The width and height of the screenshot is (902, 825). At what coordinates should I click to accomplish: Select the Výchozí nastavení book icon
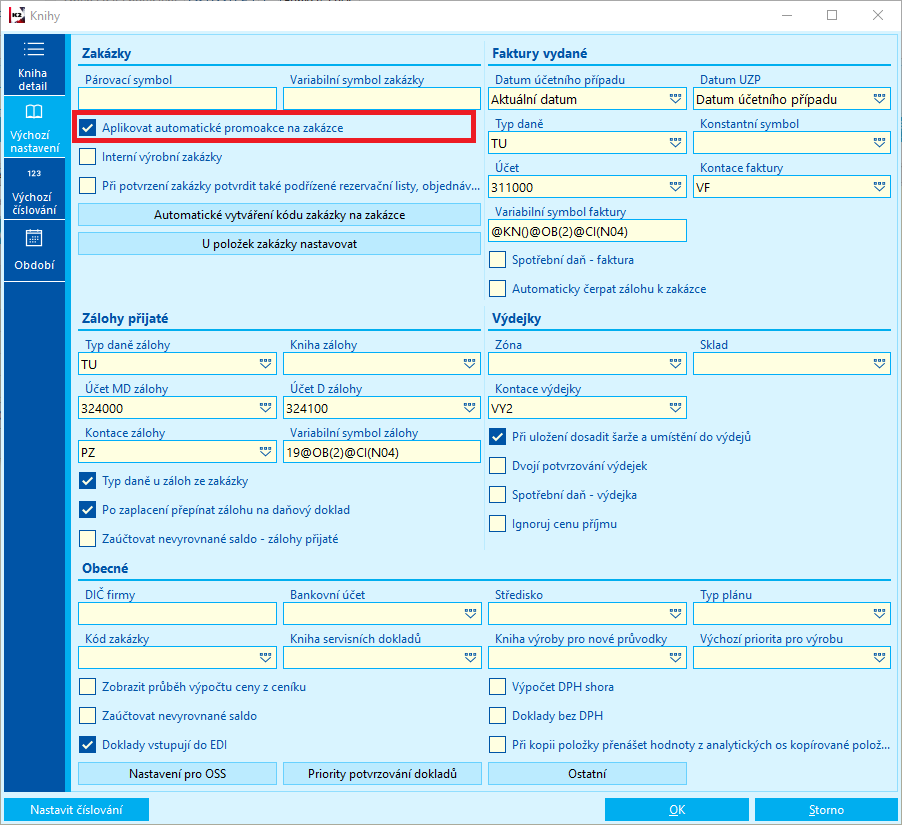[34, 112]
